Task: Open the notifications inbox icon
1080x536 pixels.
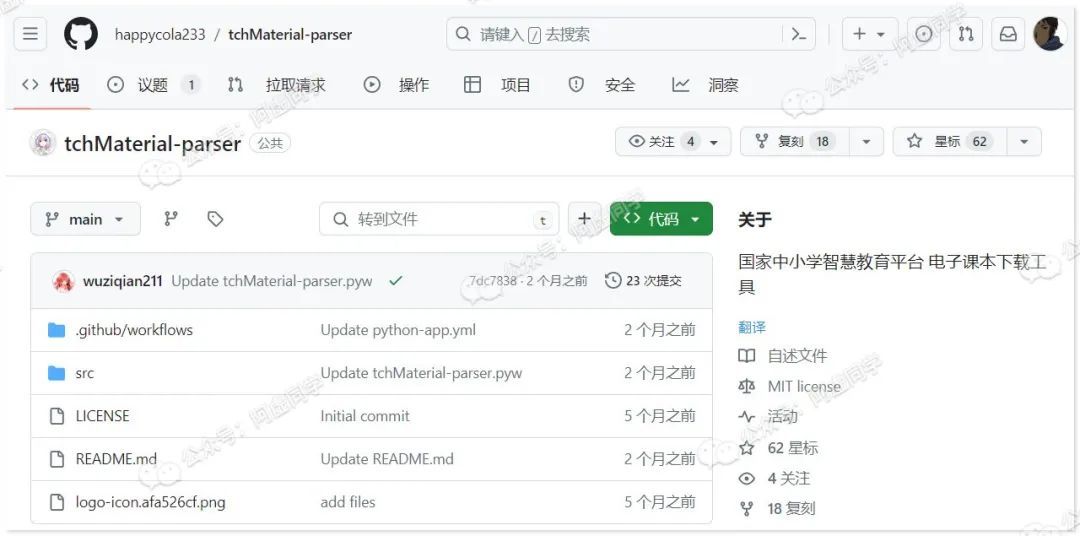Action: [1008, 34]
